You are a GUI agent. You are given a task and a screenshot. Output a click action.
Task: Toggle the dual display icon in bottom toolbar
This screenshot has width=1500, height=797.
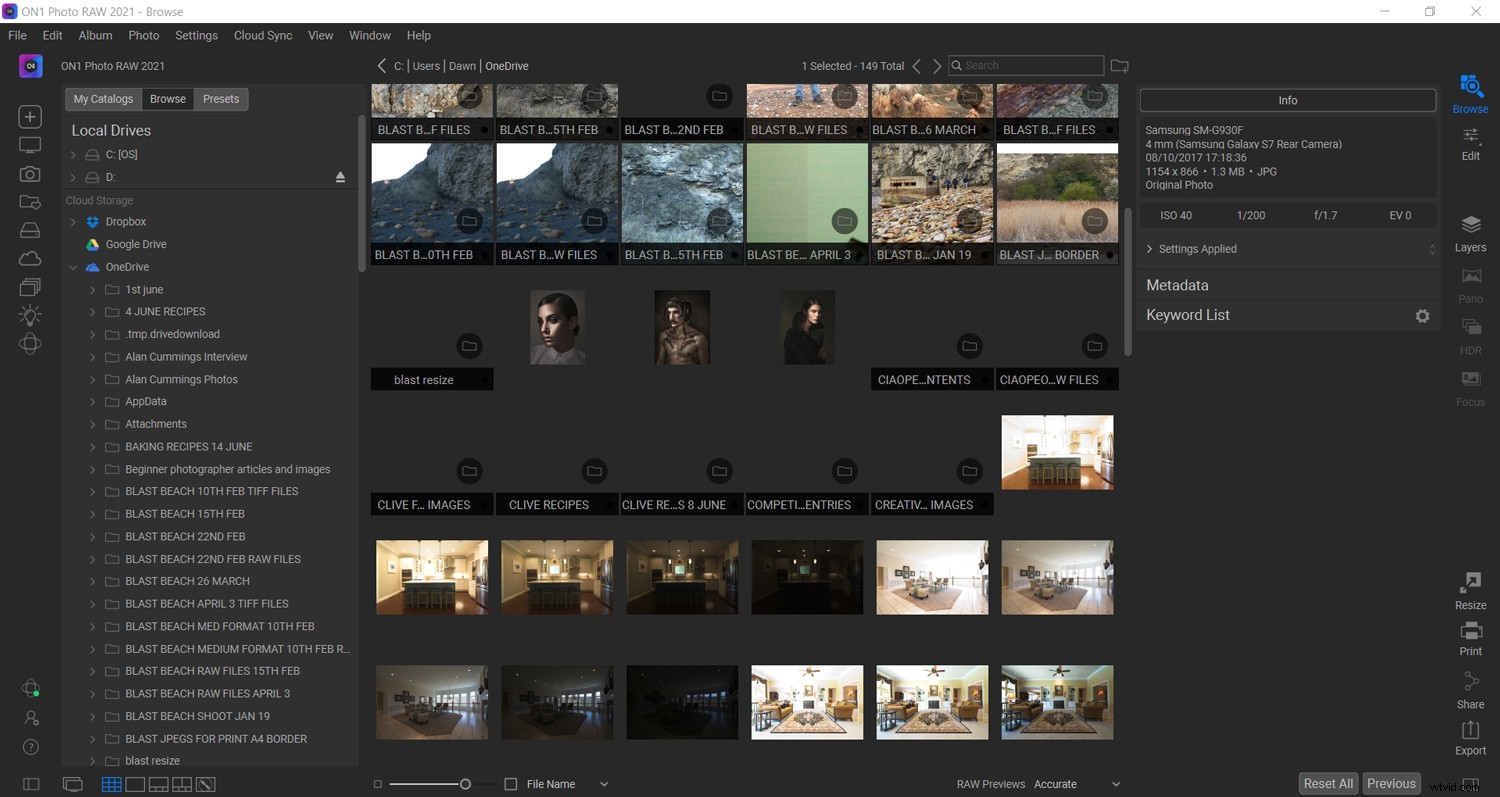coord(71,784)
